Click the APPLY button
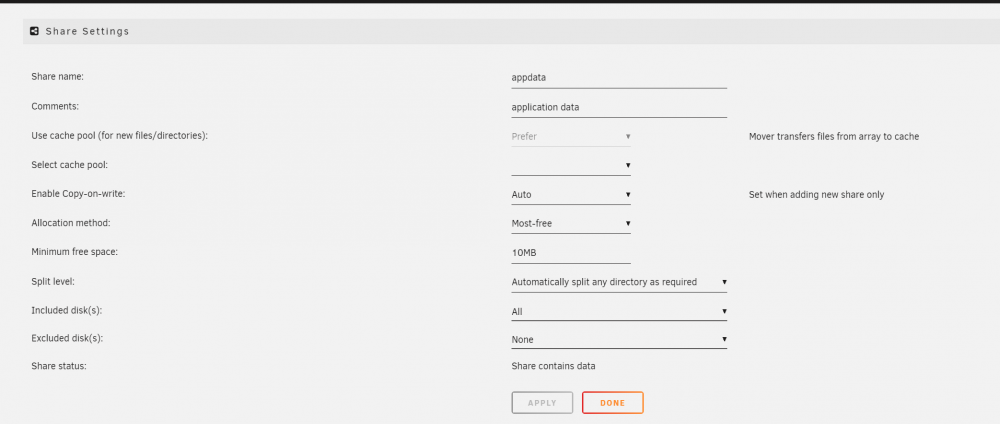Image resolution: width=1000 pixels, height=424 pixels. coord(542,403)
